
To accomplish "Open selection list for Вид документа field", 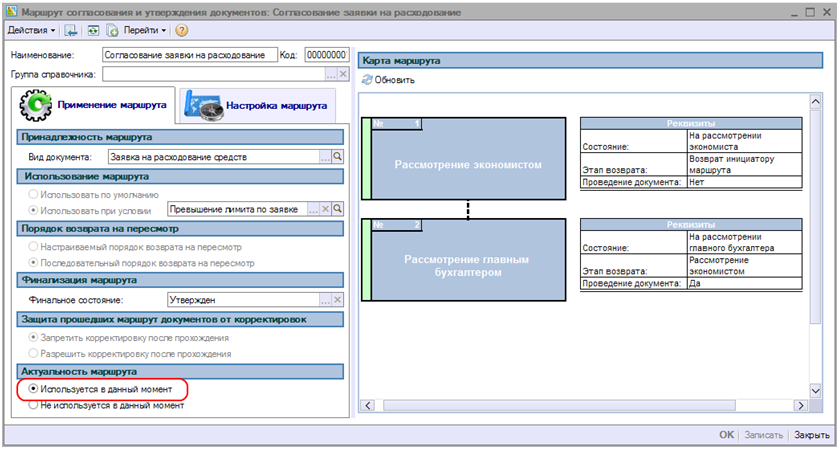I will [x=324, y=157].
